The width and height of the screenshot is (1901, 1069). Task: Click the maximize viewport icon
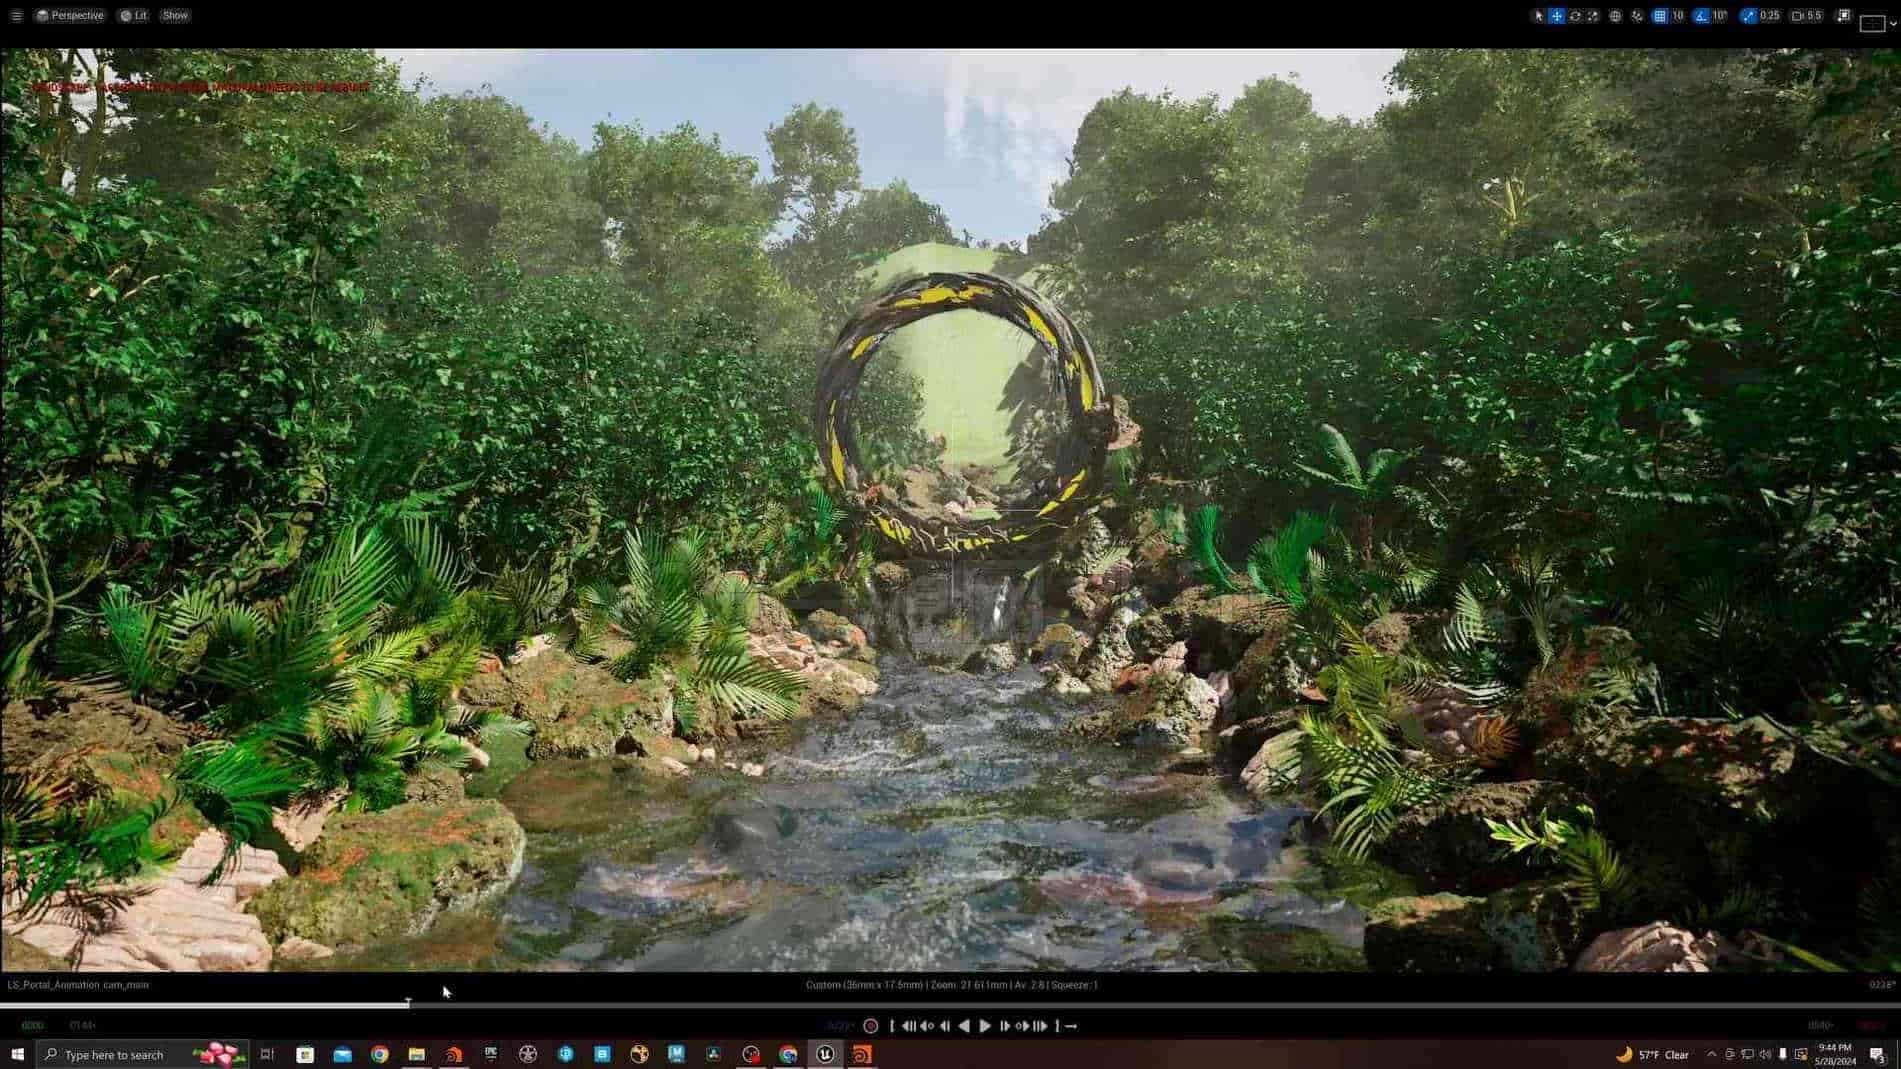point(1843,15)
